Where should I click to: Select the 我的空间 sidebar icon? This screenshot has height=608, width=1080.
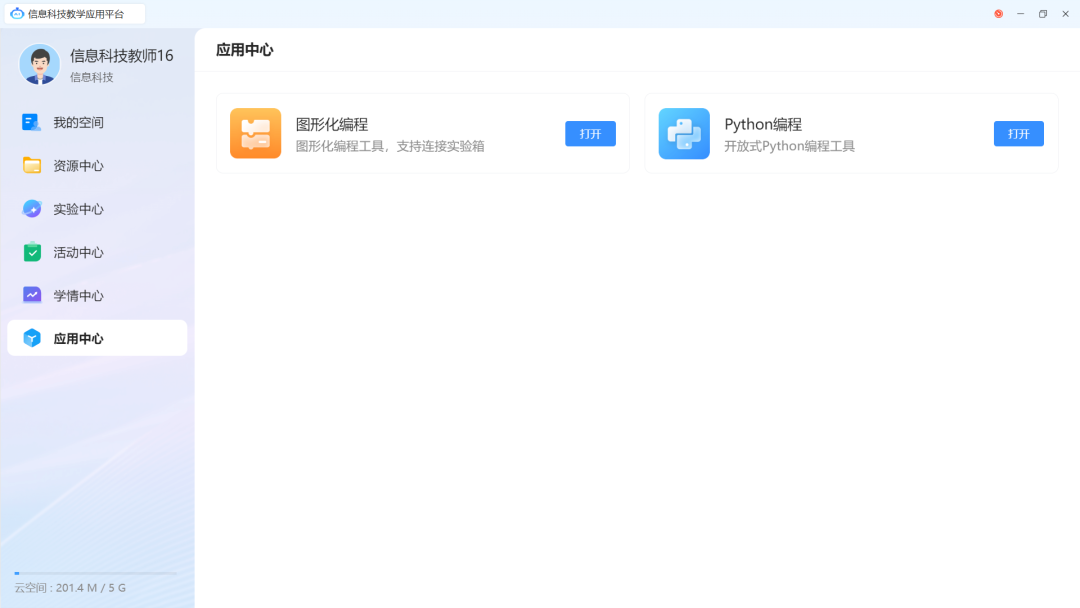coord(30,122)
